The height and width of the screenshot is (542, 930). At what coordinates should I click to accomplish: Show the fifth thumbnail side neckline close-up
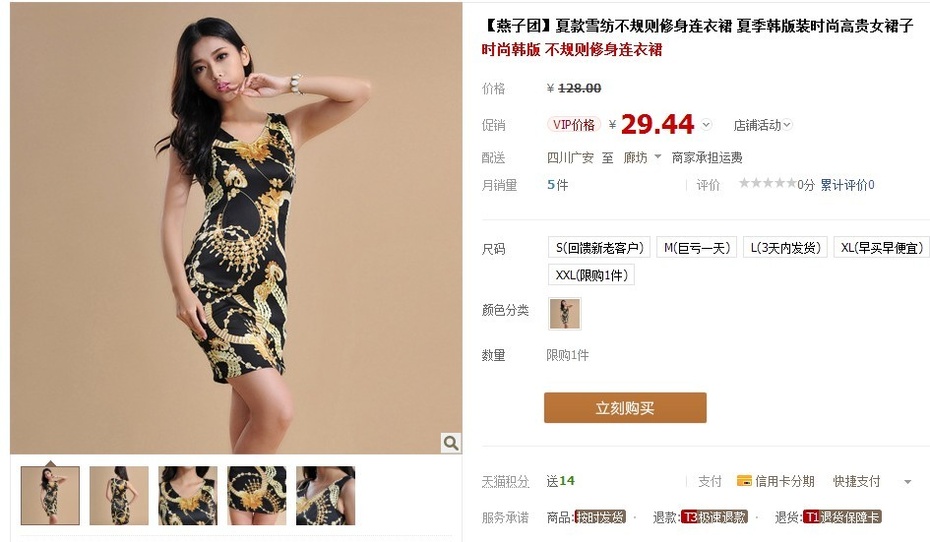[x=325, y=495]
